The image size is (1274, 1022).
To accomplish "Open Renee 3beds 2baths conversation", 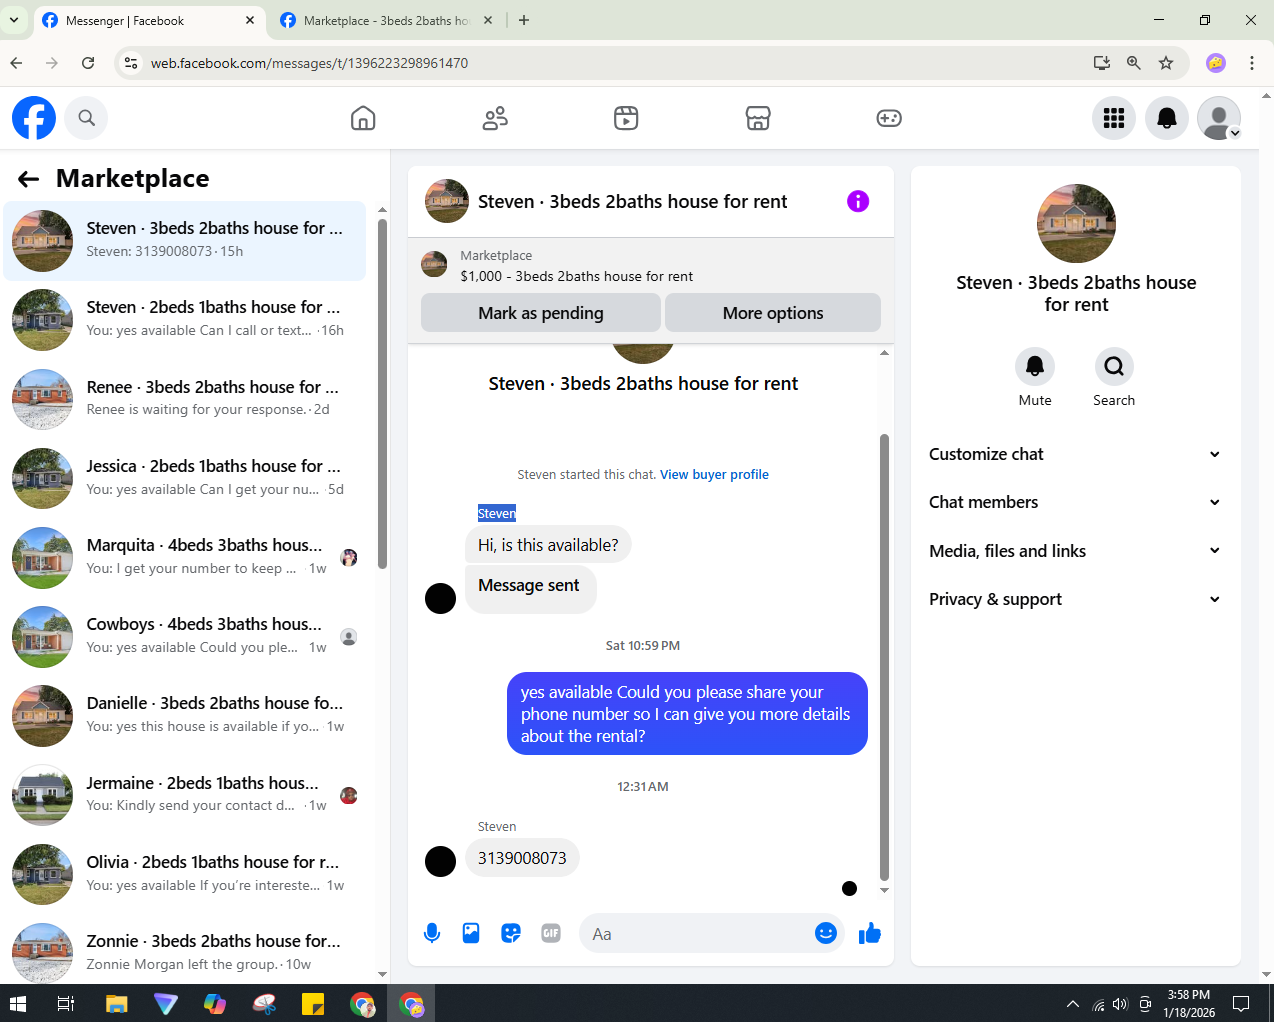I will (185, 399).
